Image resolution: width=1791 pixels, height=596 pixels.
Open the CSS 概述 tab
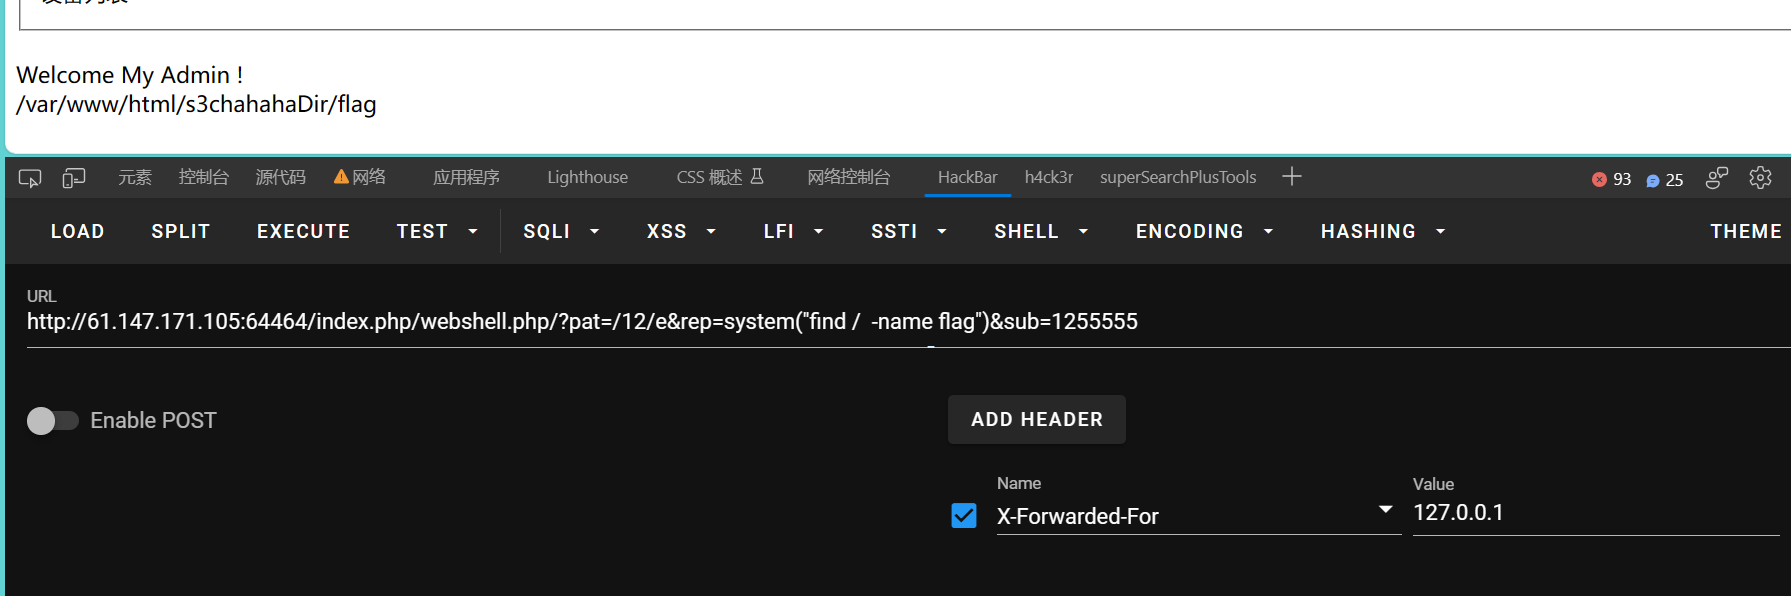pos(709,177)
